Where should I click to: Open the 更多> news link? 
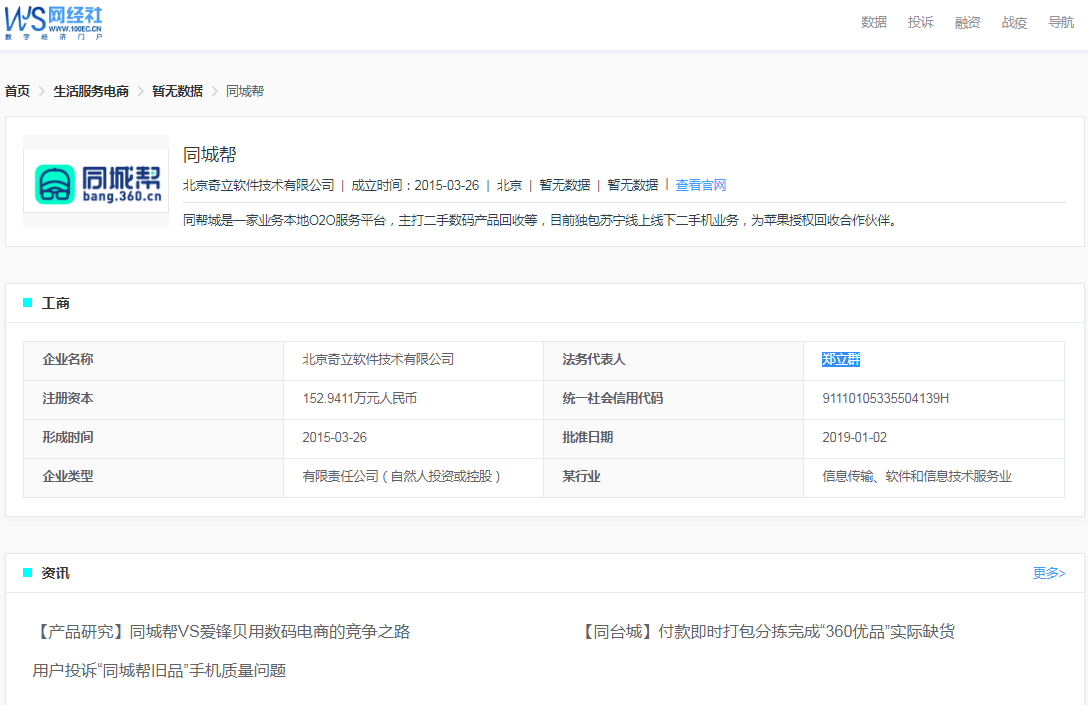click(x=1048, y=573)
